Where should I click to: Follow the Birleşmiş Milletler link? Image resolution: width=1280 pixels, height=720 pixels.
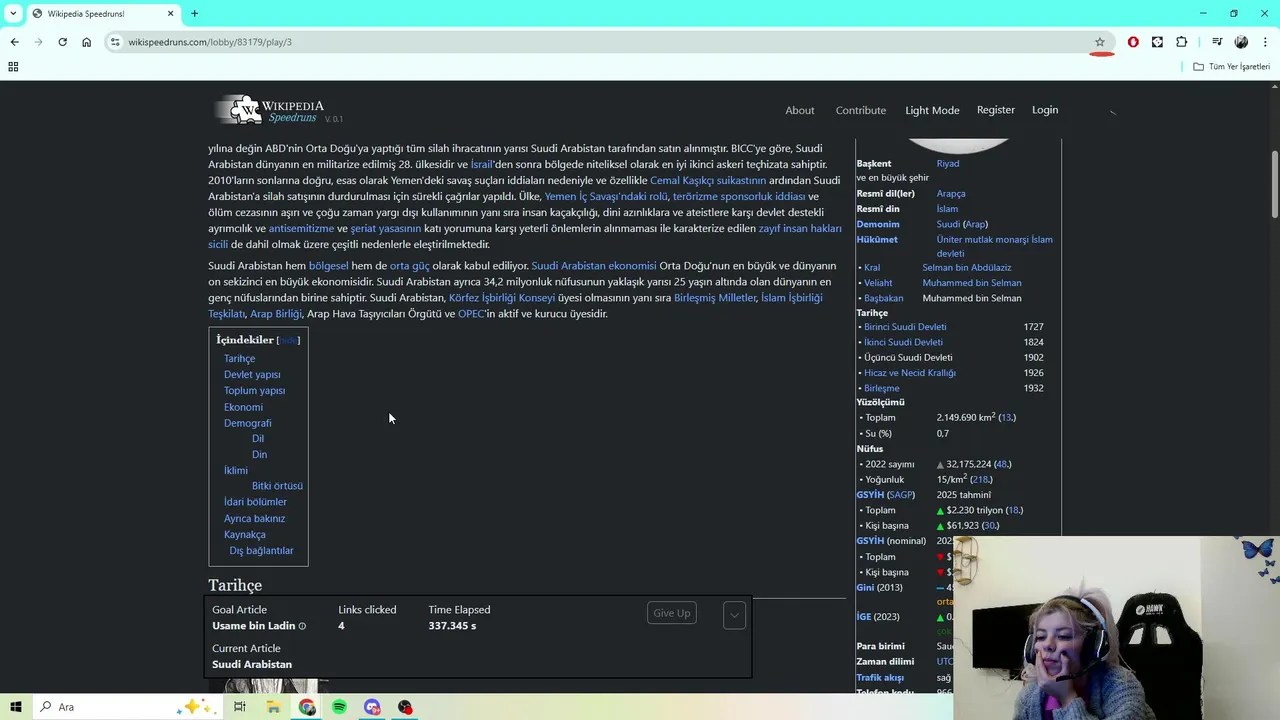(x=715, y=297)
